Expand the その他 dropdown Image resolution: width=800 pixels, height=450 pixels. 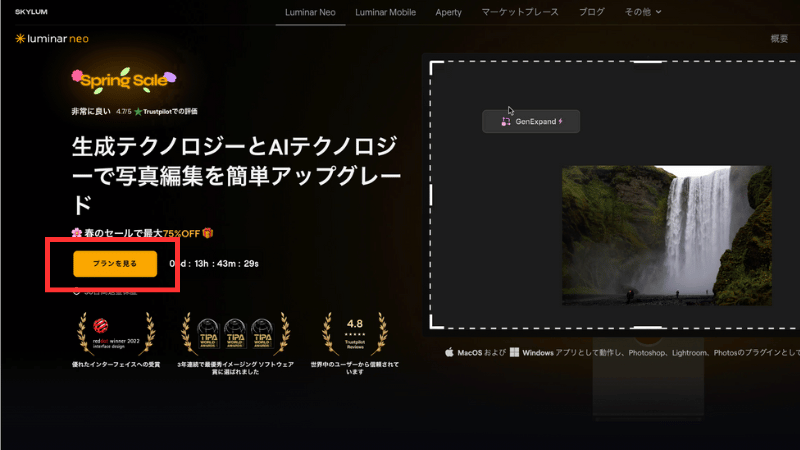643,12
